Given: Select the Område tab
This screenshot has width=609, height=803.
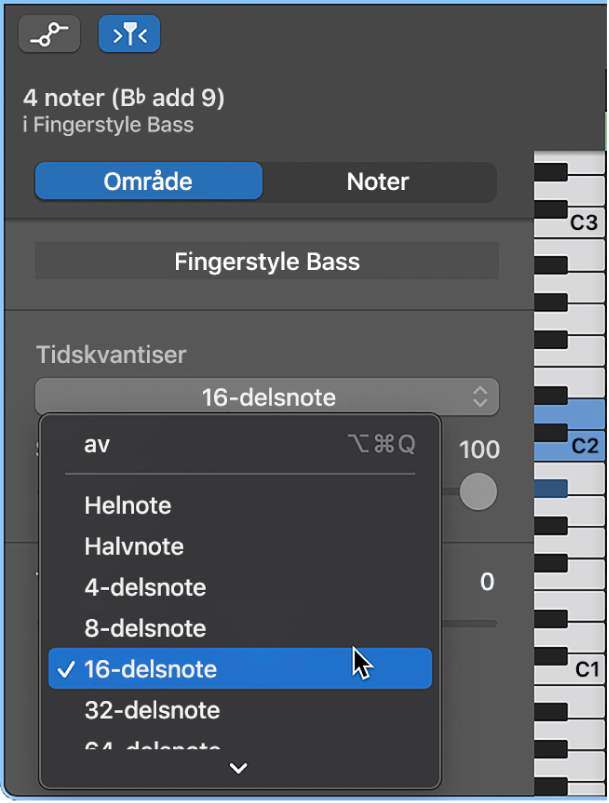Looking at the screenshot, I should click(148, 181).
